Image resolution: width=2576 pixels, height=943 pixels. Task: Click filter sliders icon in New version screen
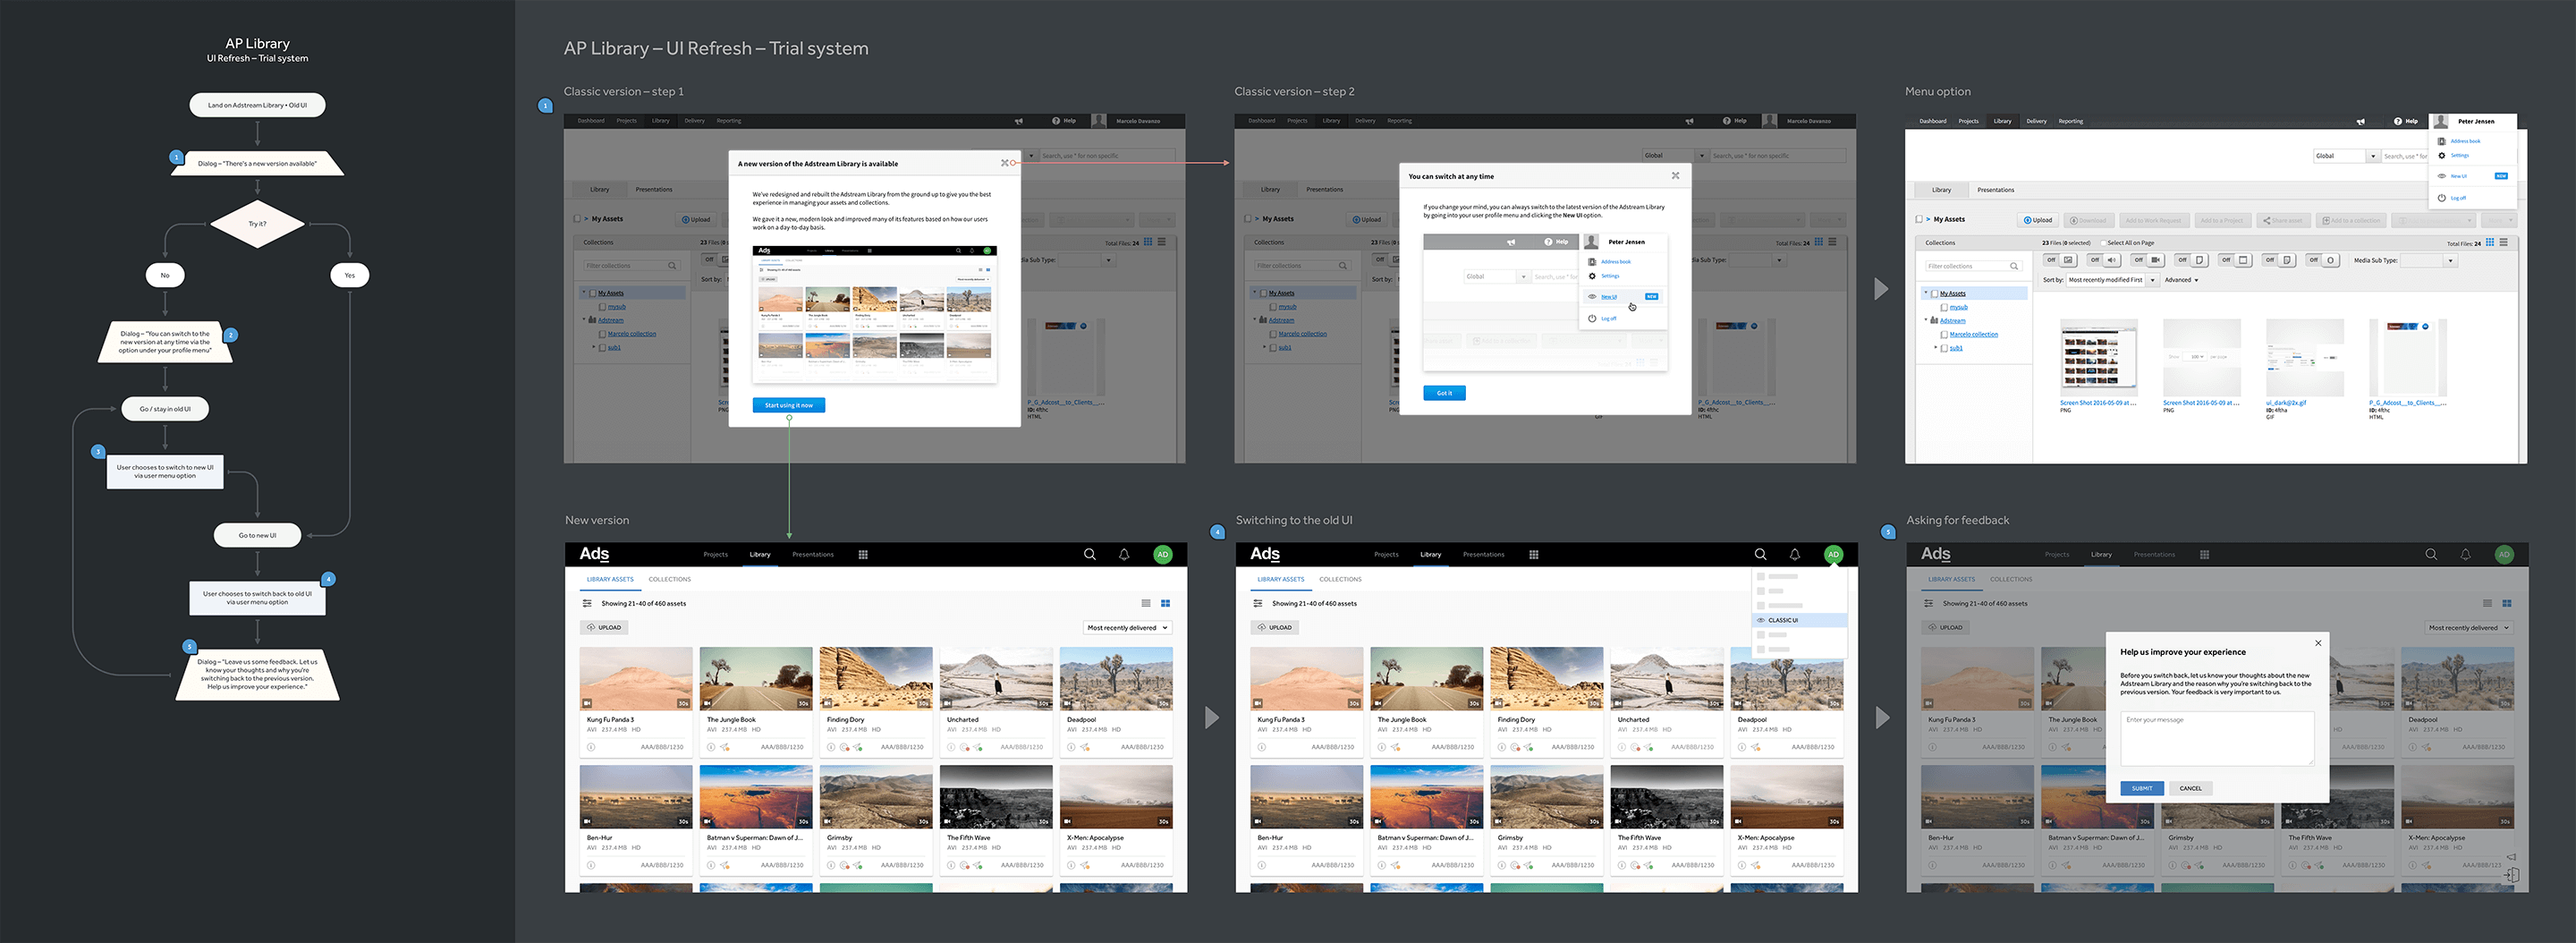(587, 603)
